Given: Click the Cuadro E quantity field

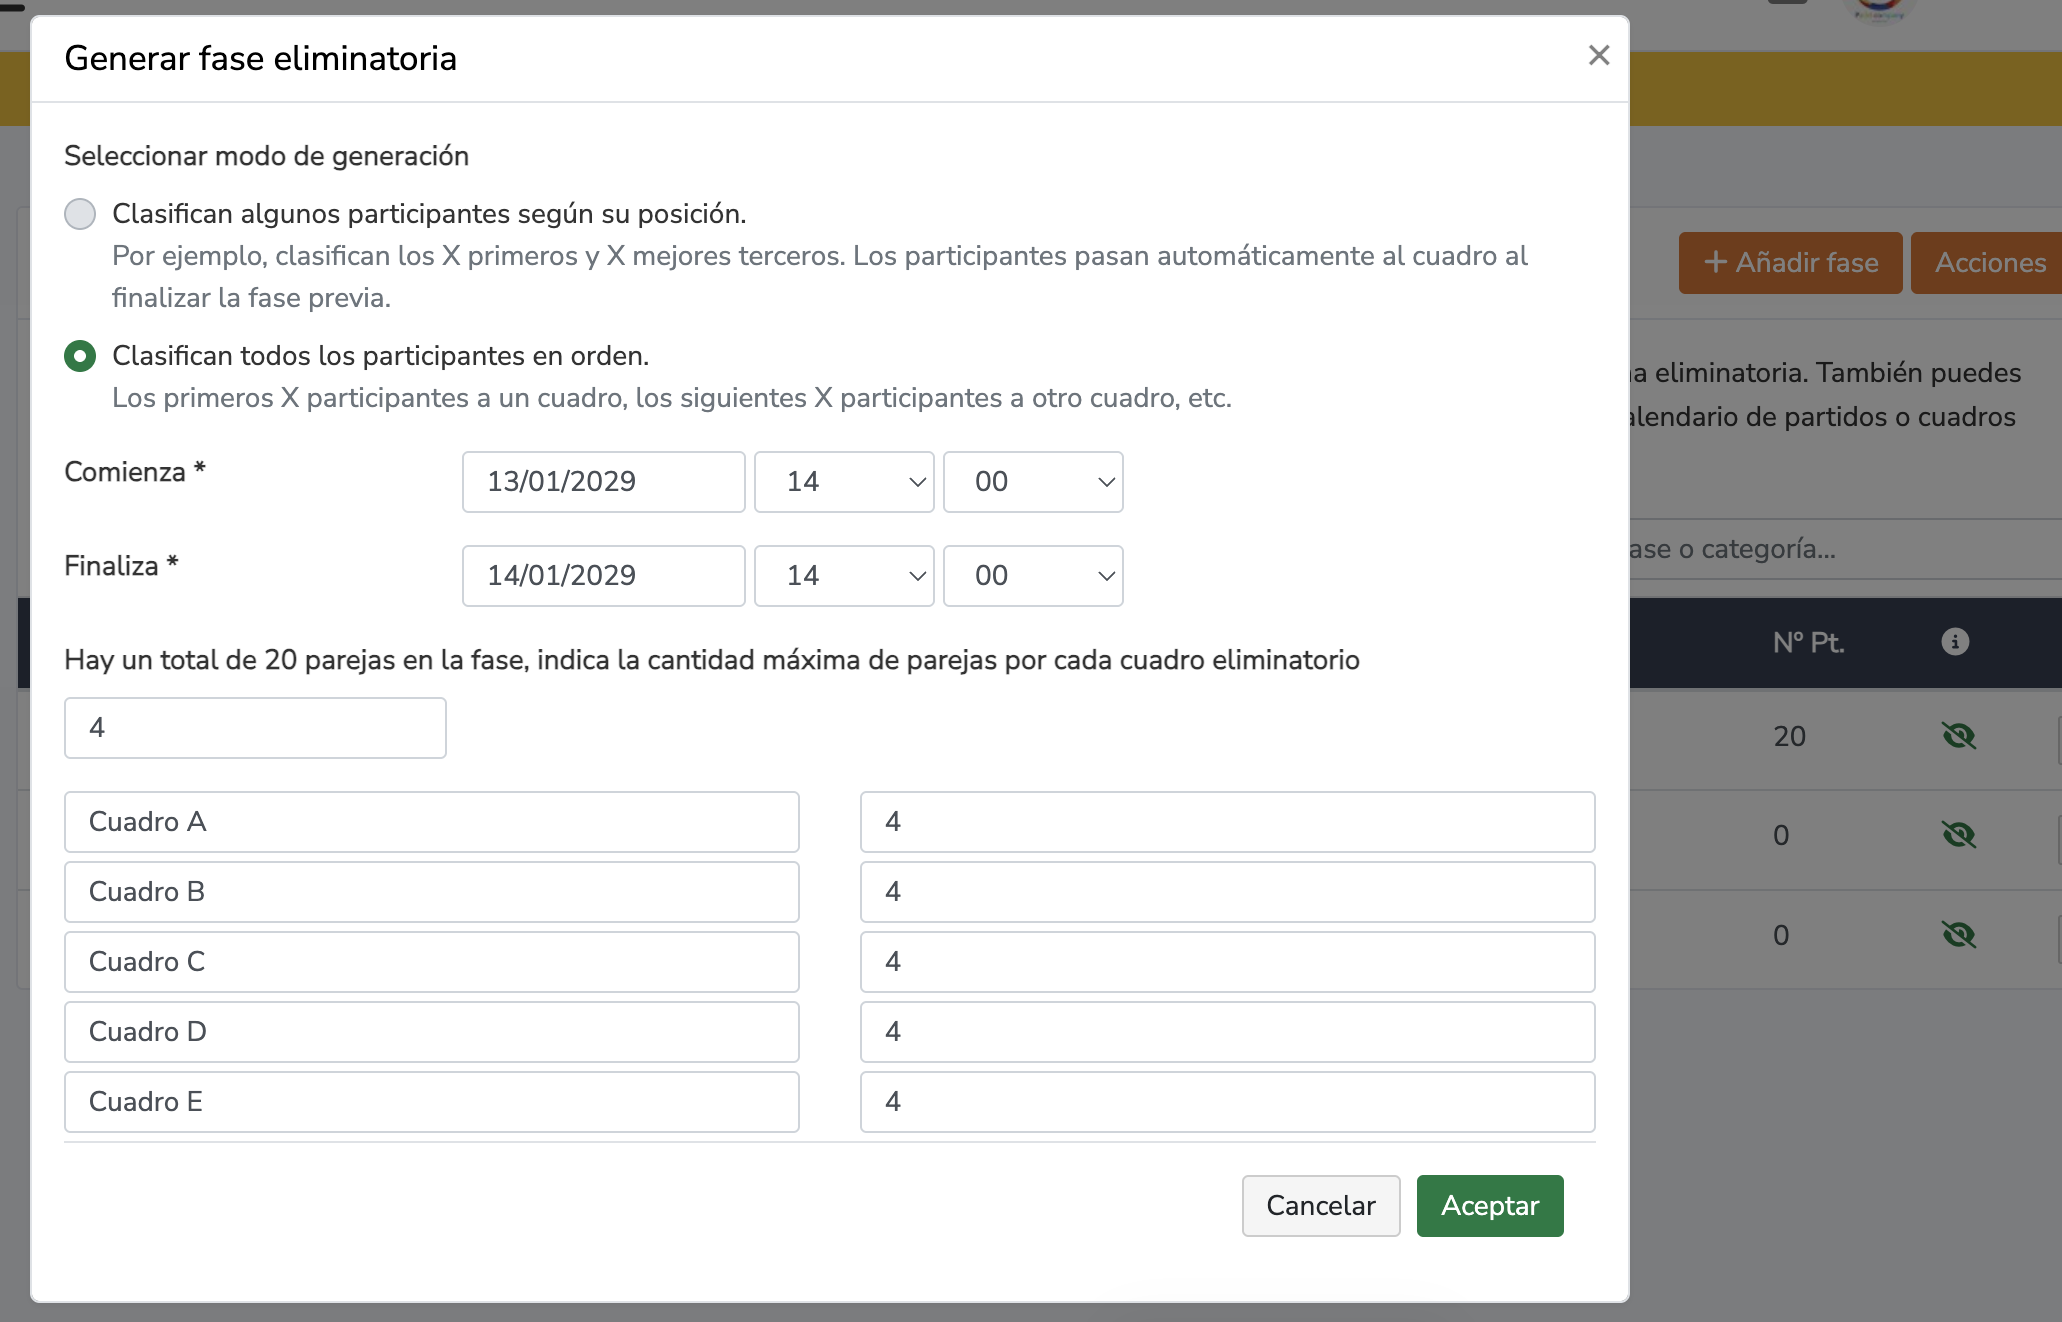Looking at the screenshot, I should coord(1227,1102).
